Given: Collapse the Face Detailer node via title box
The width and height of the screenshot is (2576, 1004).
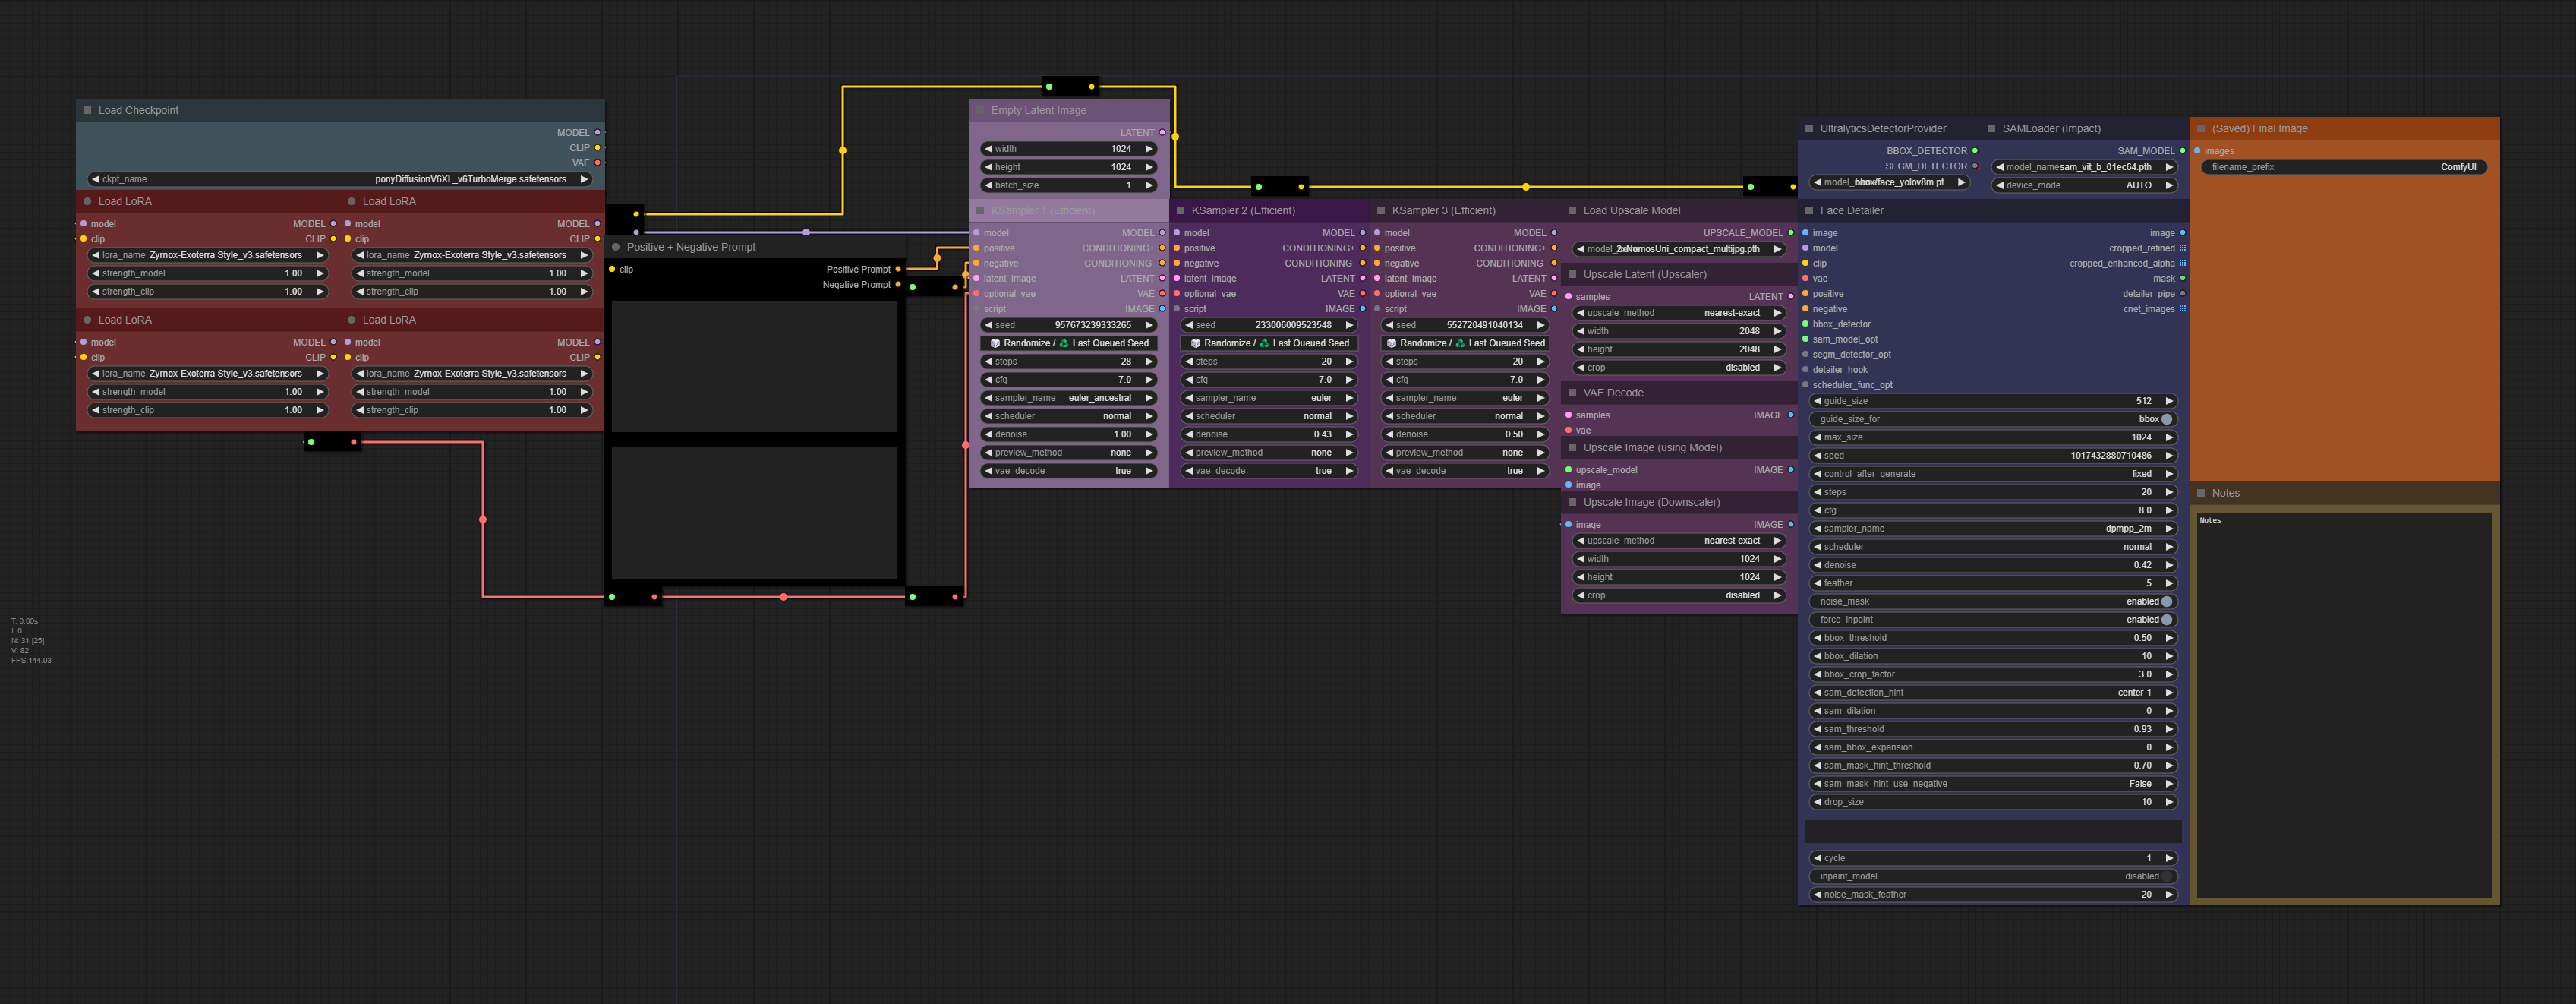Looking at the screenshot, I should pyautogui.click(x=1809, y=211).
